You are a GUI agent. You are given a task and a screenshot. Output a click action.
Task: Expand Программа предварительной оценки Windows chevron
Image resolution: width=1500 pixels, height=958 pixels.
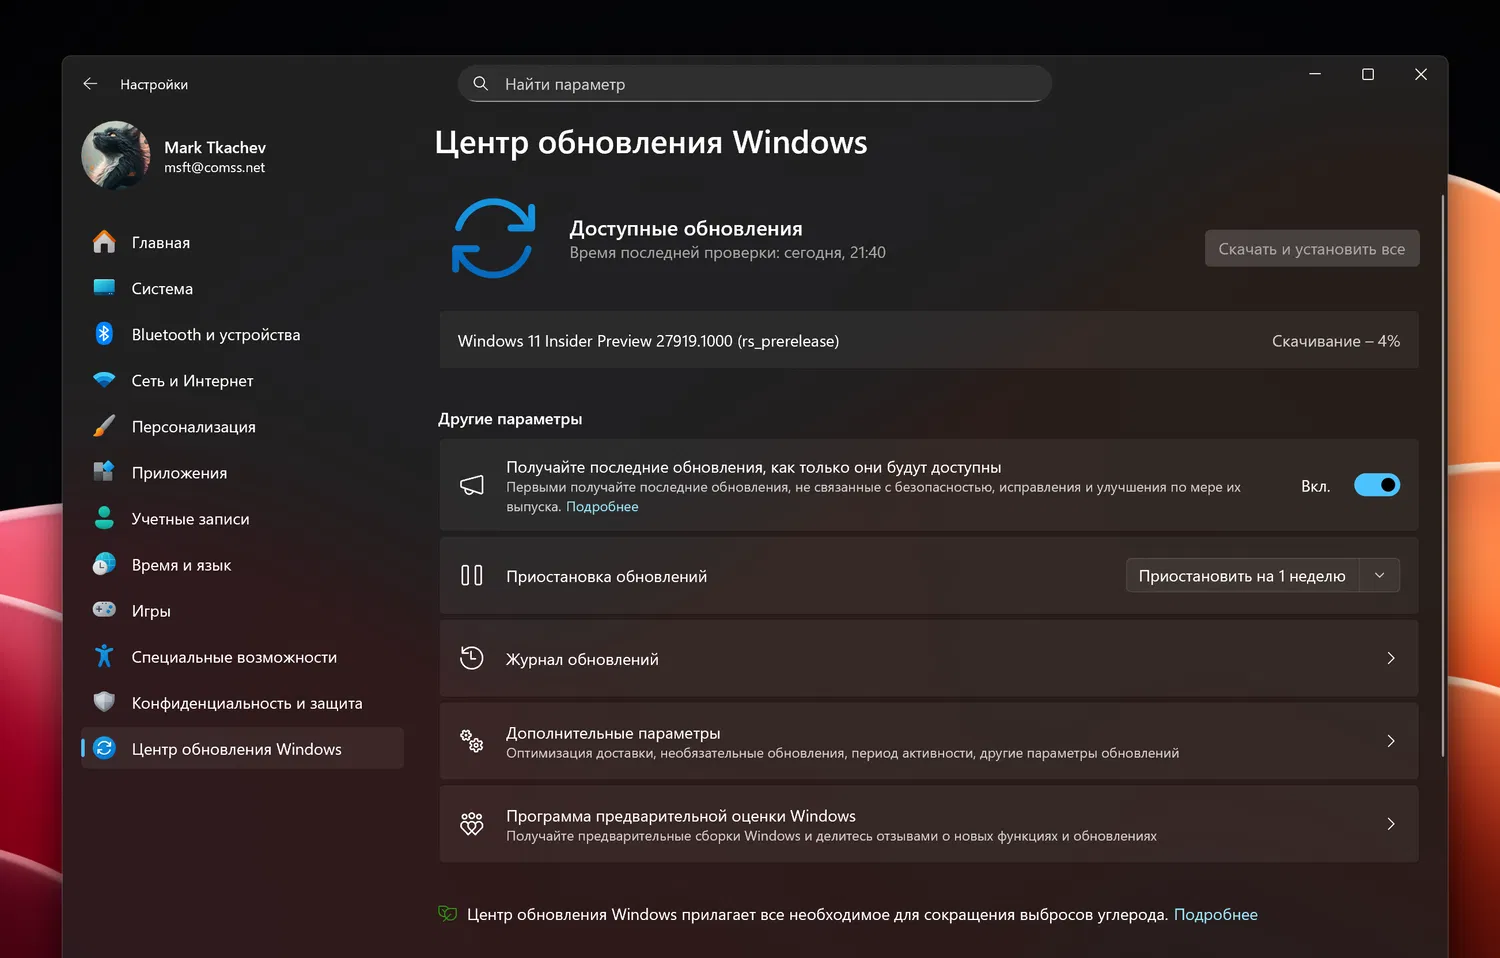point(1390,824)
